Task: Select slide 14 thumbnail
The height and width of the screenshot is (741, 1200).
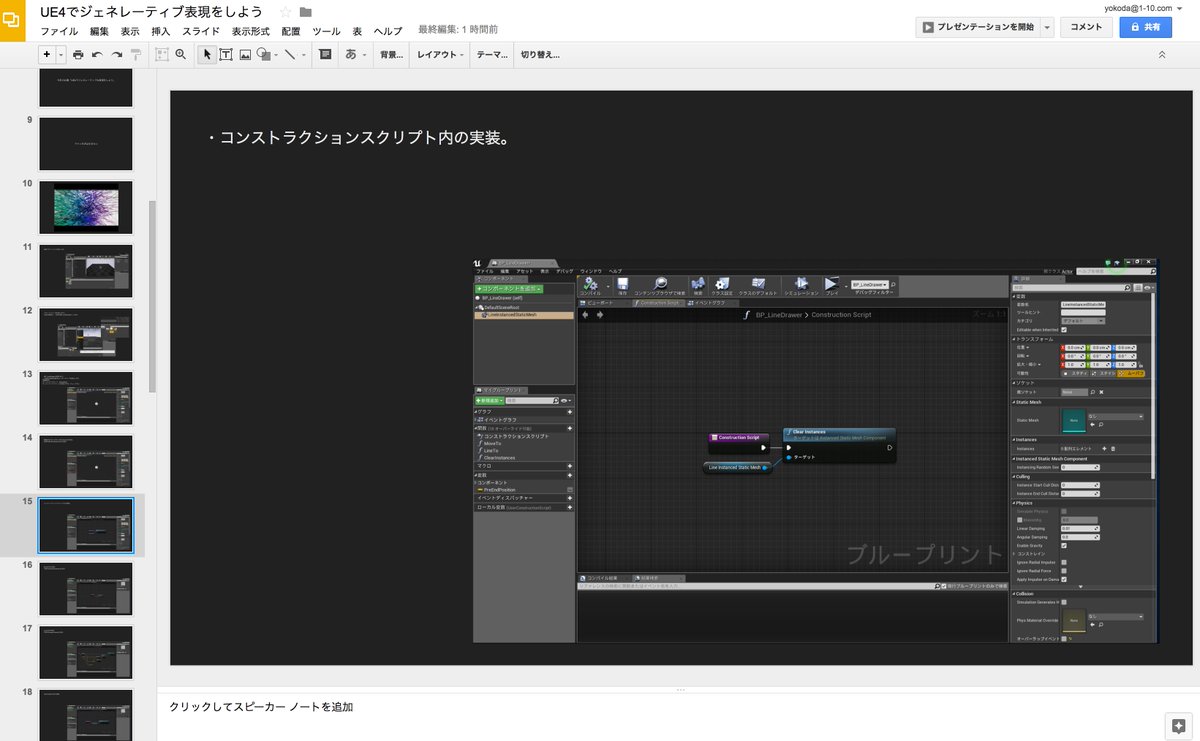Action: tap(86, 462)
